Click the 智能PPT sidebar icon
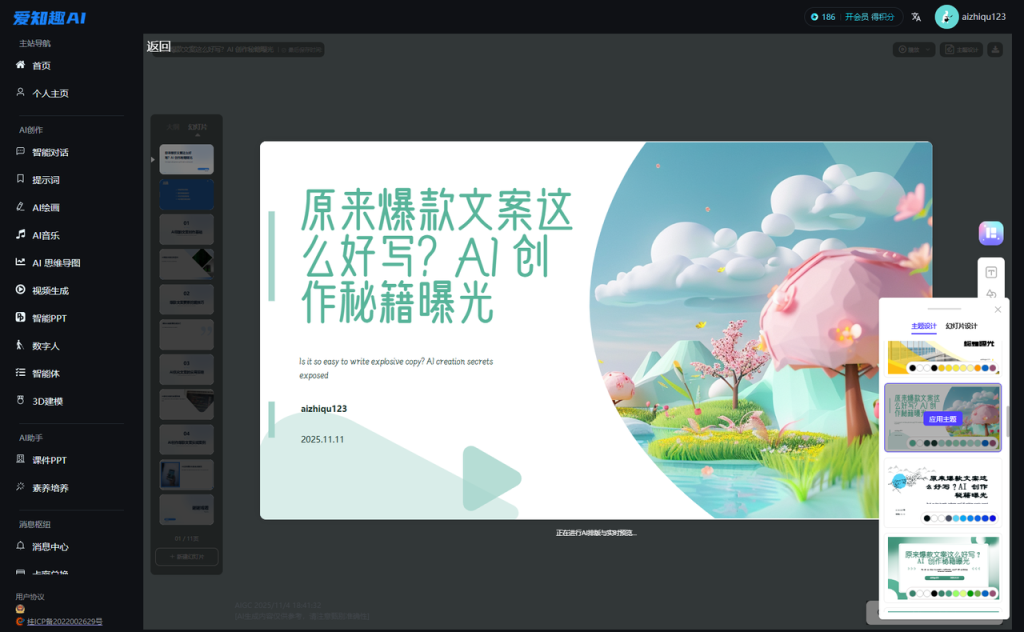The height and width of the screenshot is (632, 1024). click(x=20, y=317)
